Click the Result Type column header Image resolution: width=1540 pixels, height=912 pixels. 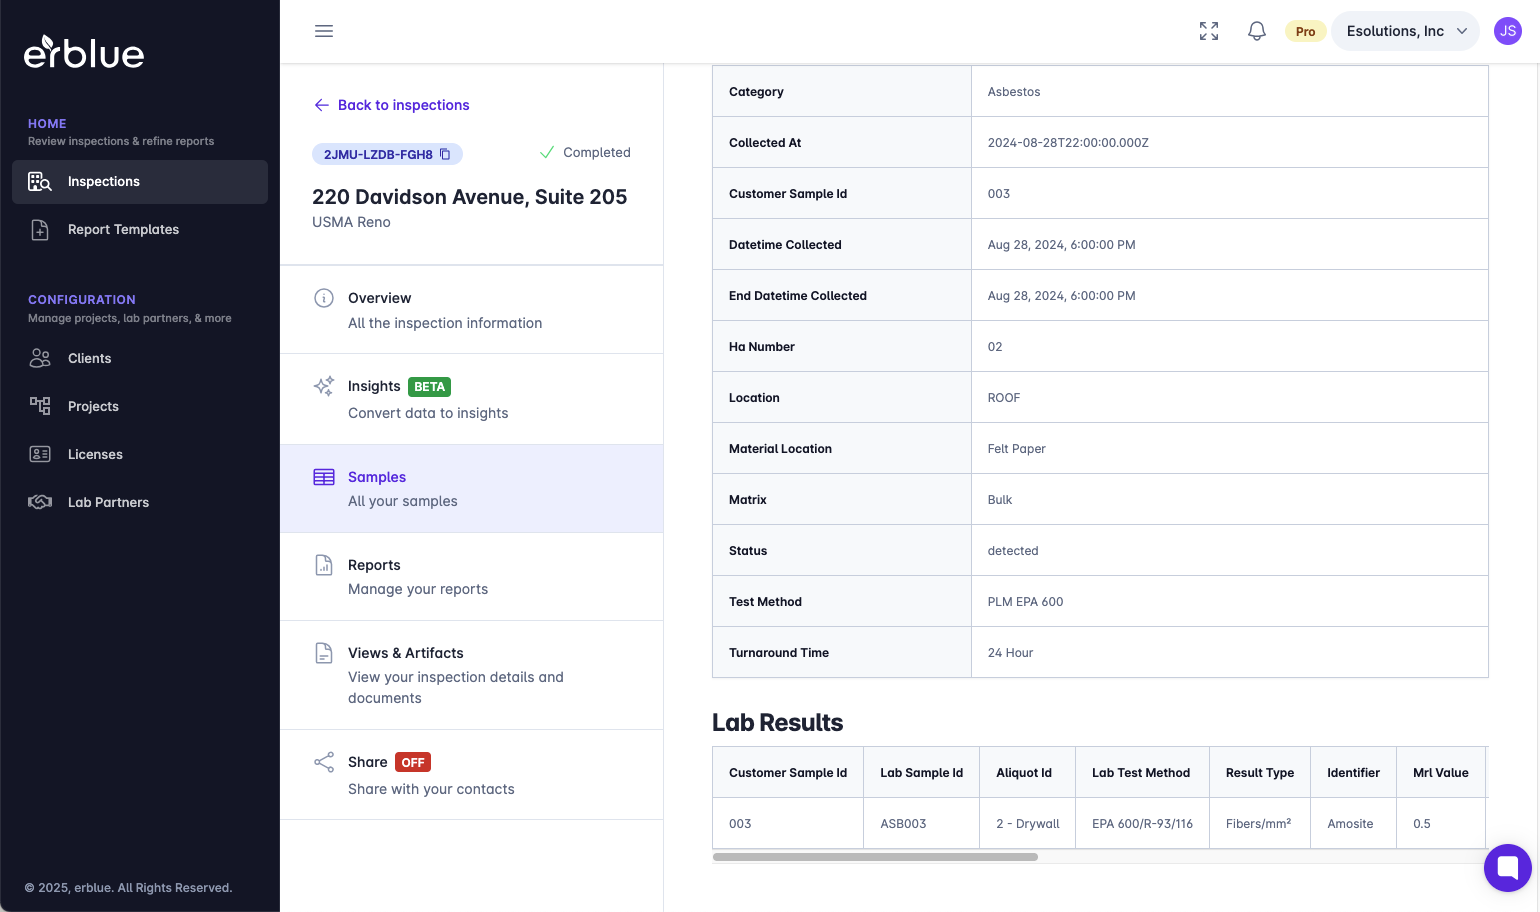(1260, 773)
